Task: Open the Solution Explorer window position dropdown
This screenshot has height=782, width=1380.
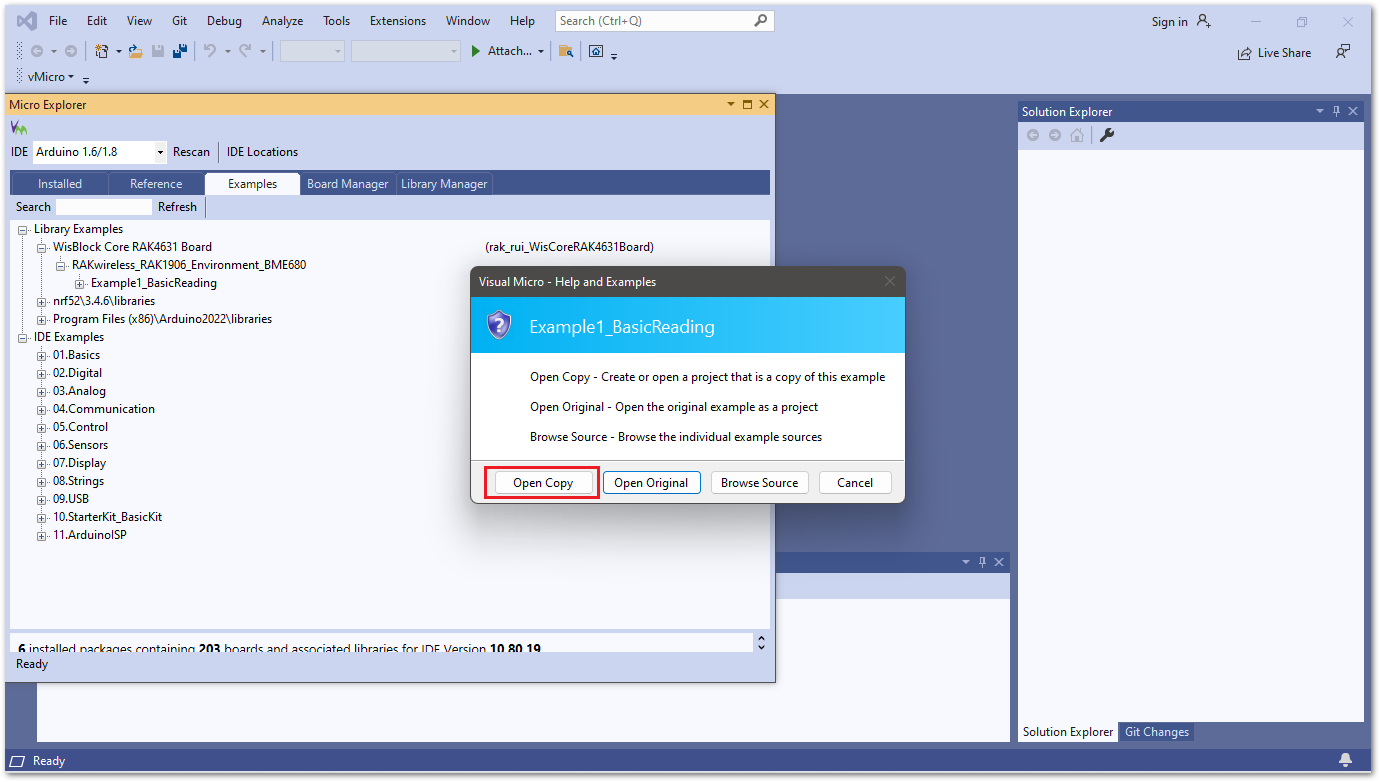Action: pos(1318,111)
